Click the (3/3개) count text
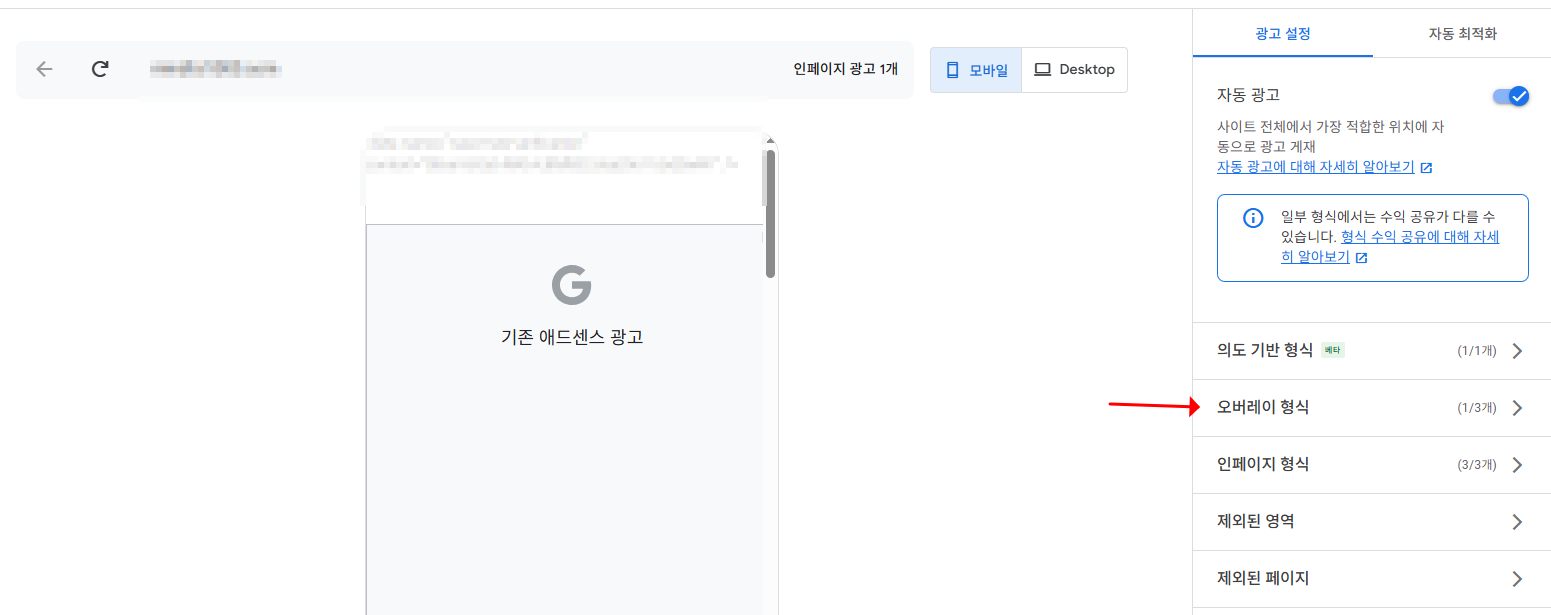 click(x=1477, y=465)
